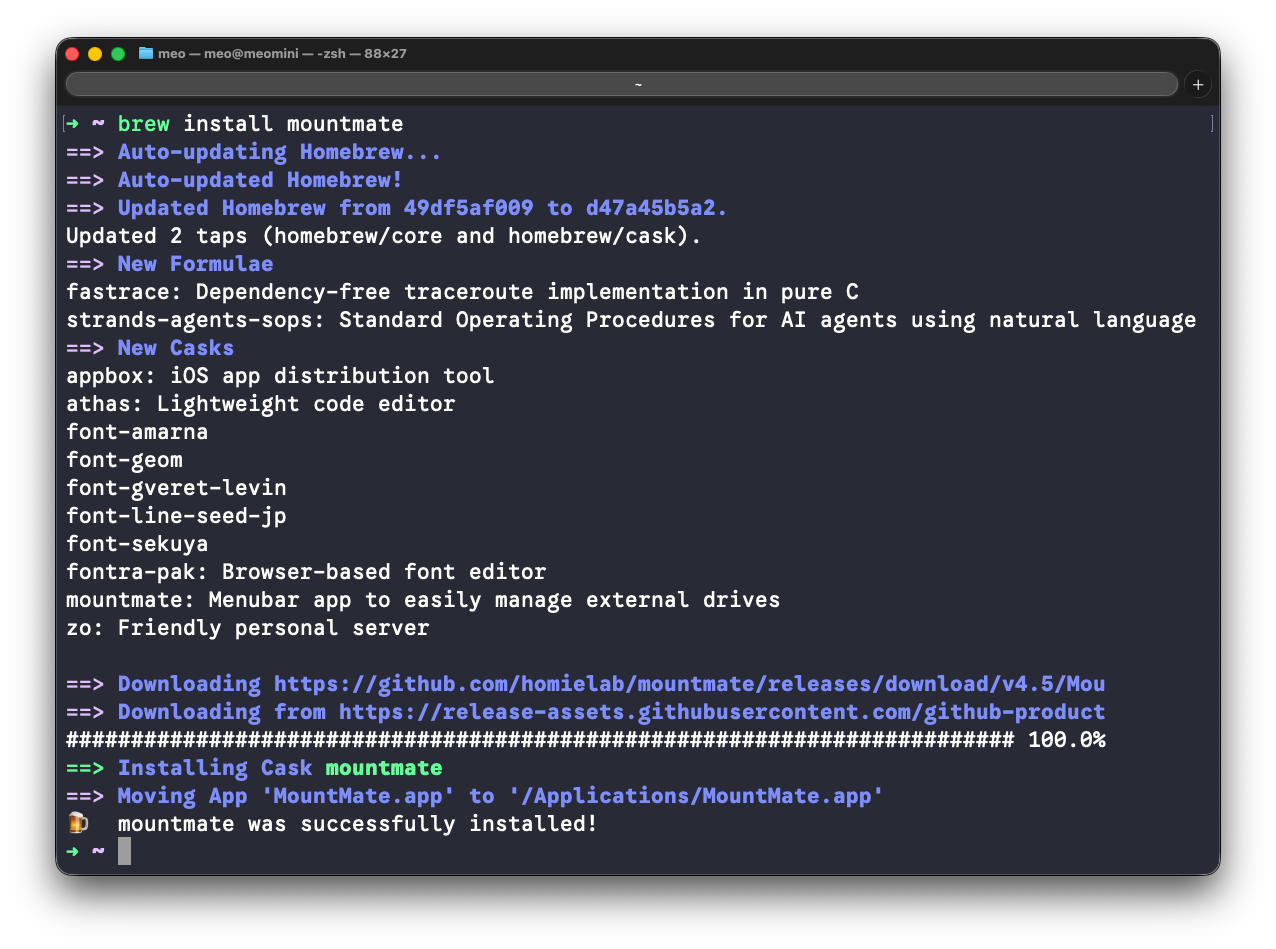
Task: Open a new tab with the plus button
Action: click(x=1197, y=84)
